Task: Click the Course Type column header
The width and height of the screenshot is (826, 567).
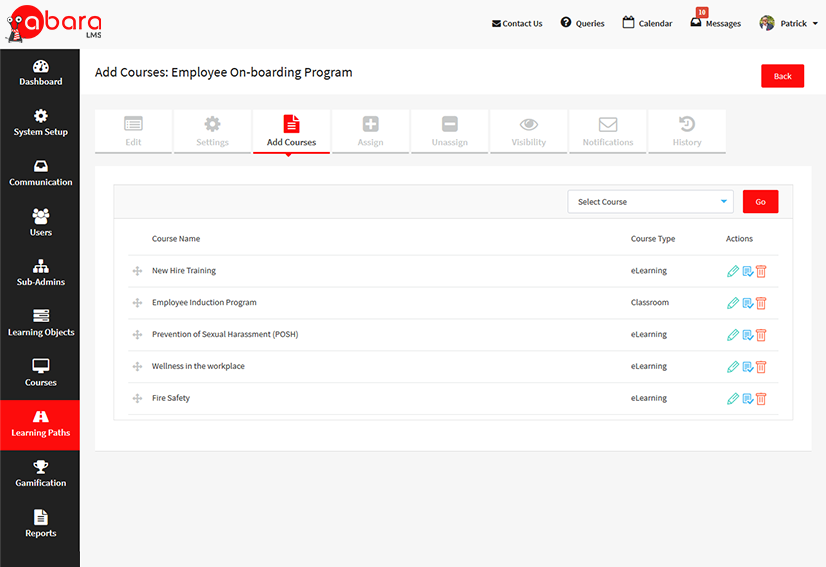Action: click(x=653, y=239)
